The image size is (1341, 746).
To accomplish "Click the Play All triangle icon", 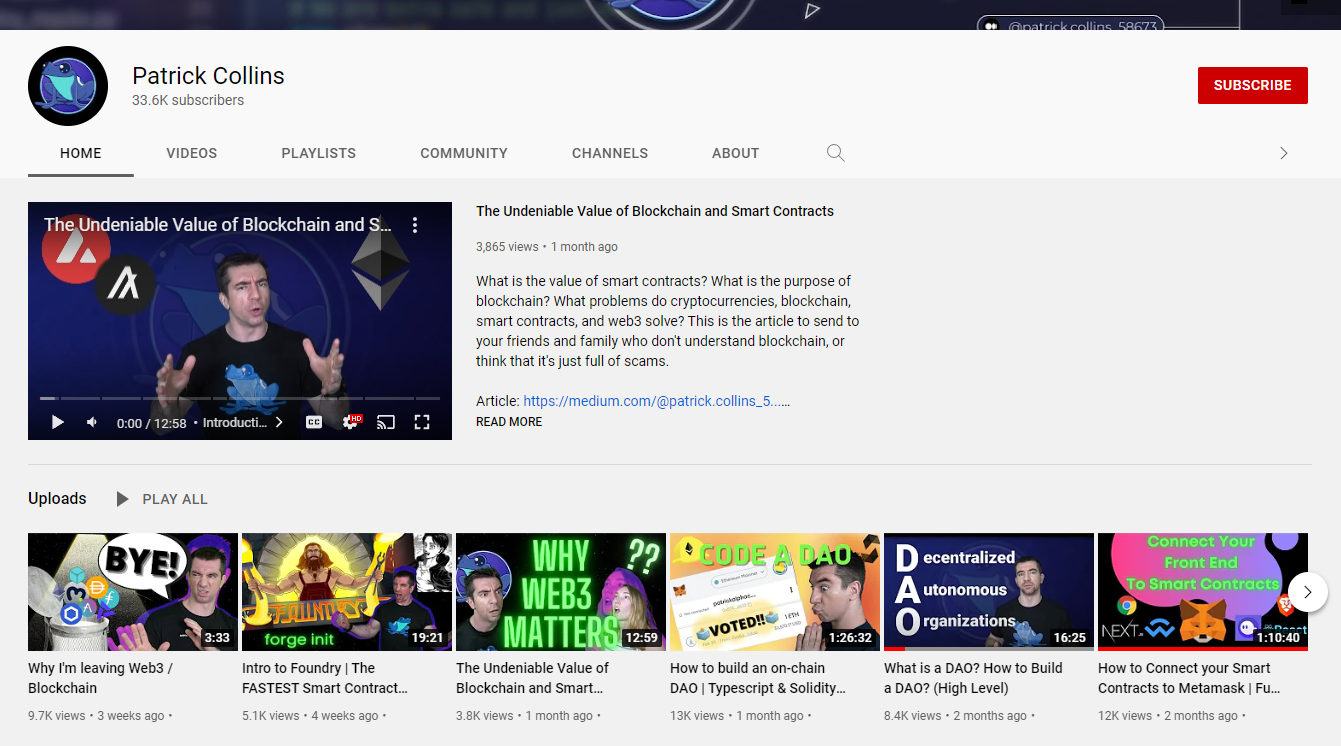I will tap(121, 498).
